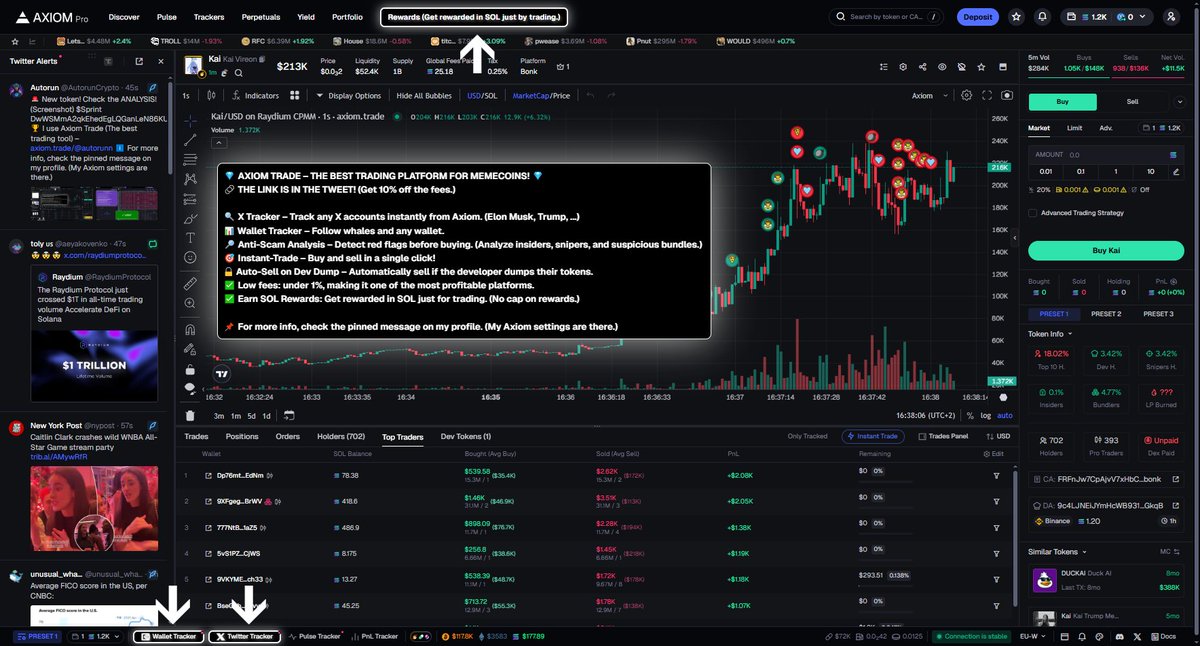Click the Buy Kai button
This screenshot has height=646, width=1200.
point(1105,249)
